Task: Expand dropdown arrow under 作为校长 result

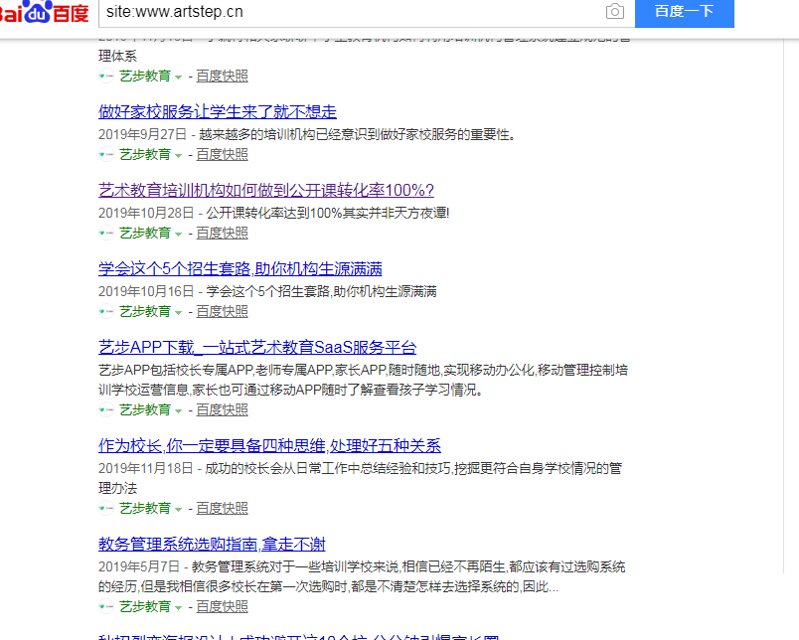Action: pyautogui.click(x=178, y=510)
